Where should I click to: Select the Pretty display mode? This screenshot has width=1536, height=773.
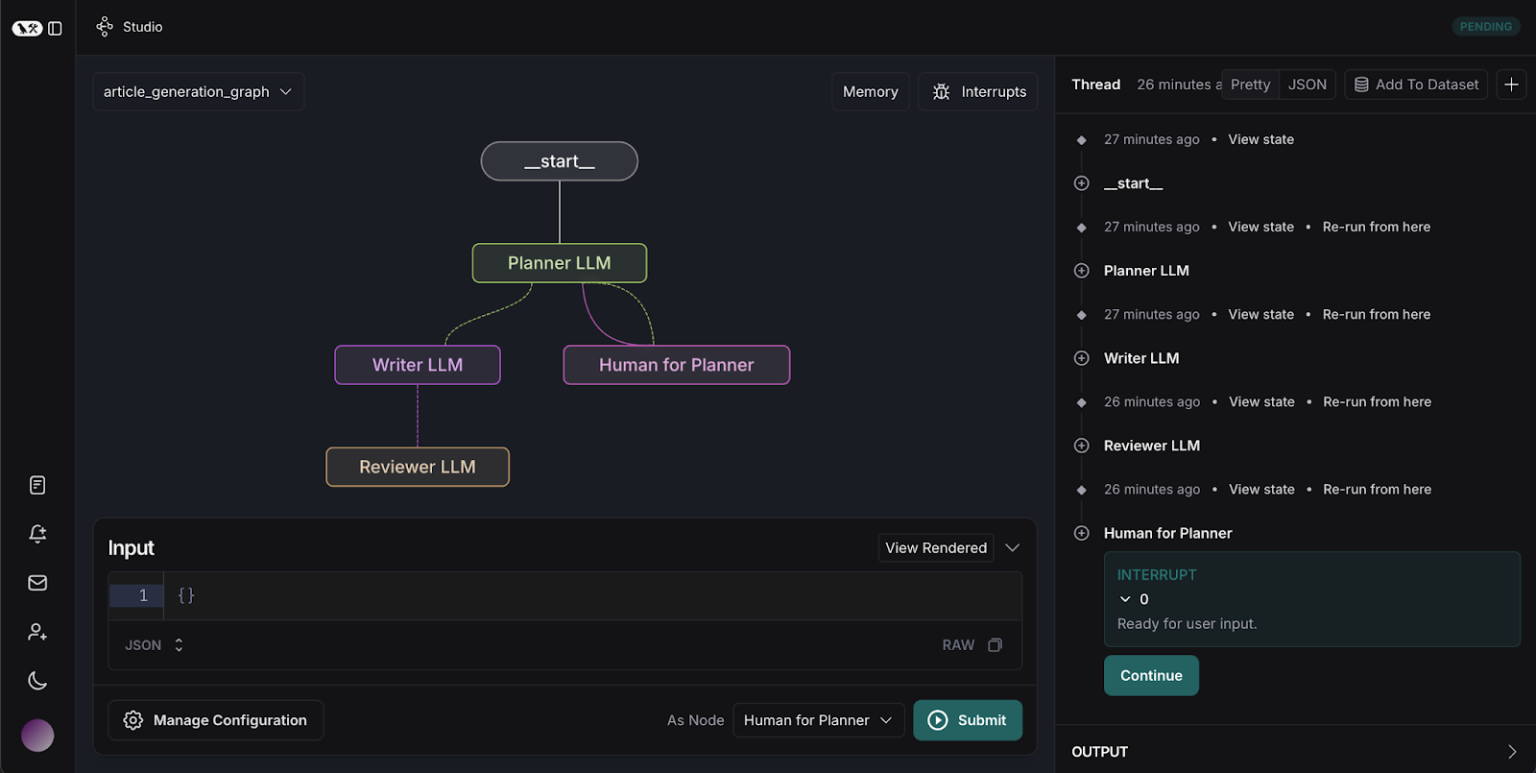[x=1250, y=84]
